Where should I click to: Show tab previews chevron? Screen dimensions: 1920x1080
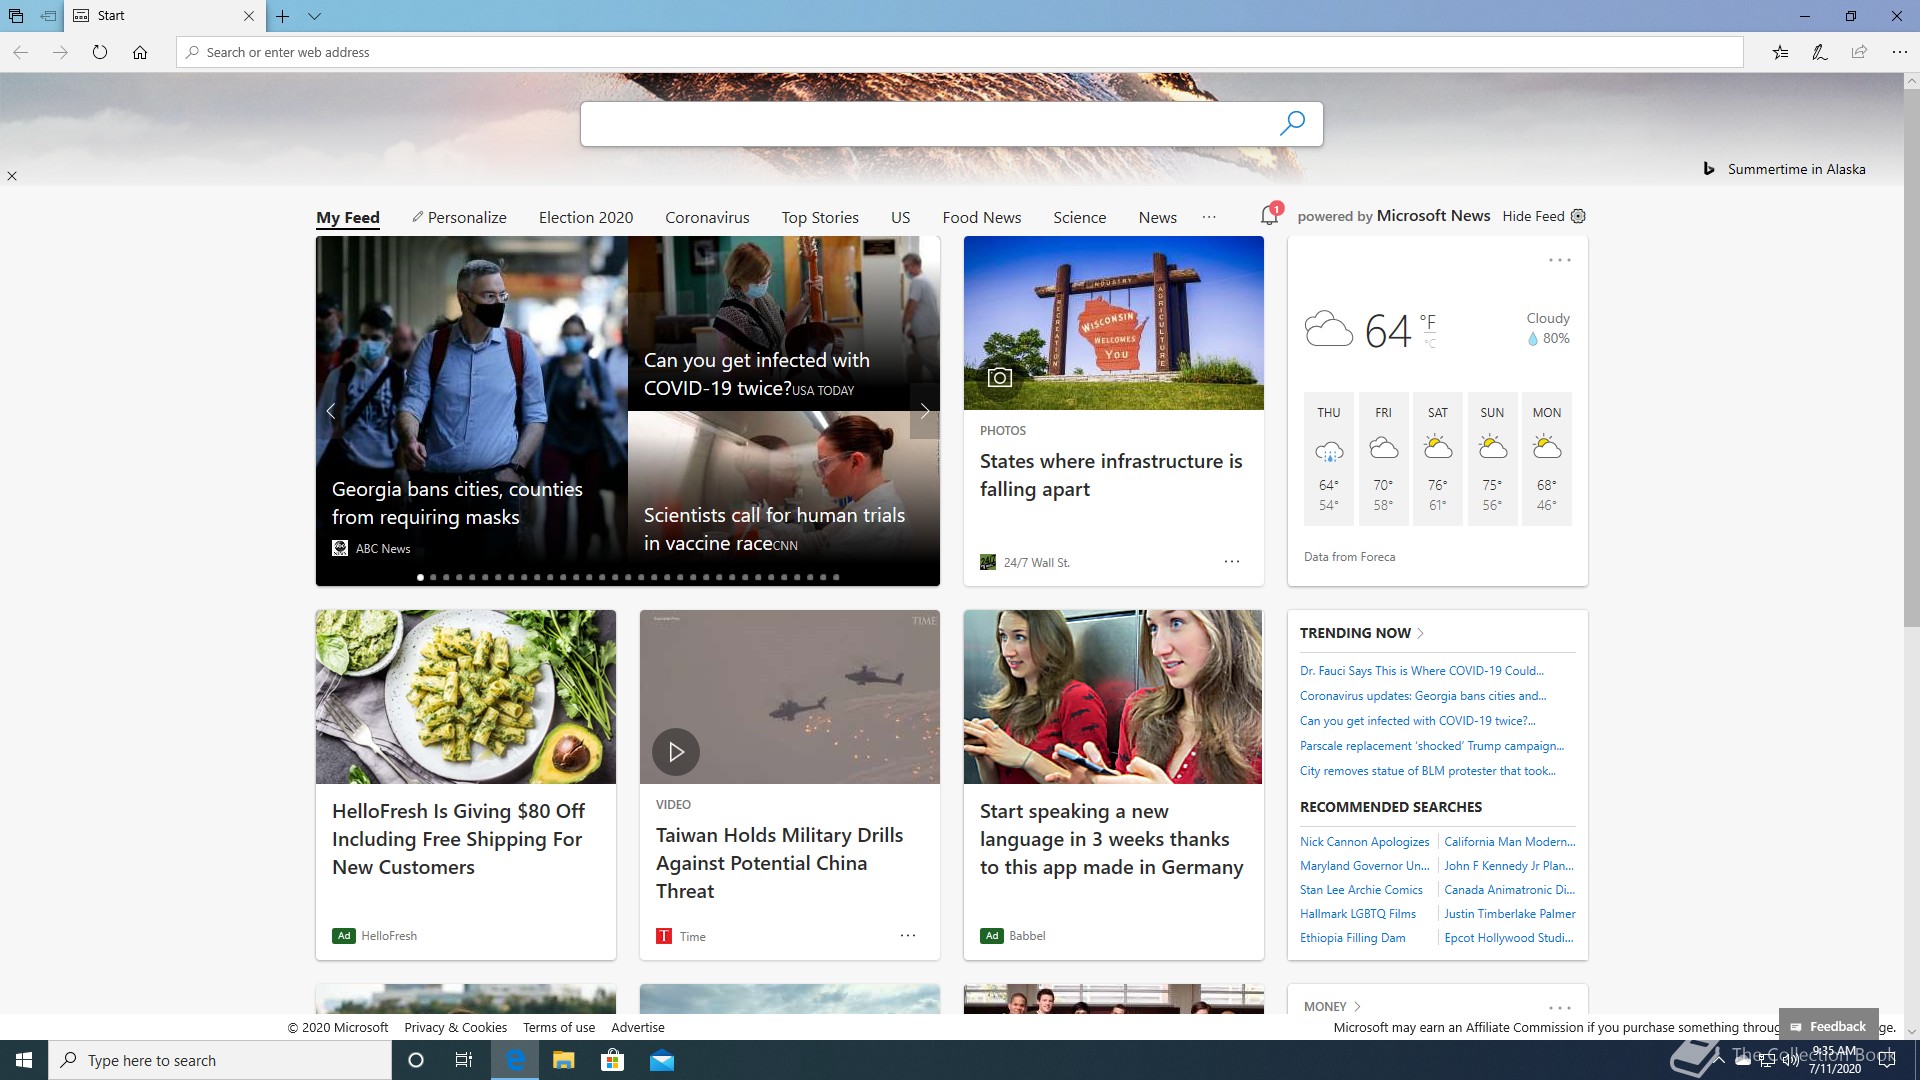tap(314, 16)
